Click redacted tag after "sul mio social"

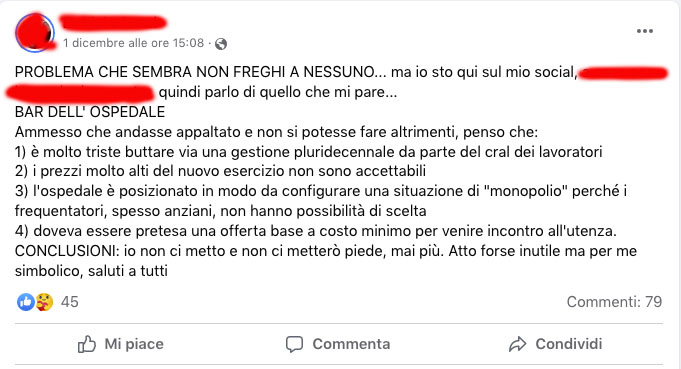pyautogui.click(x=623, y=73)
